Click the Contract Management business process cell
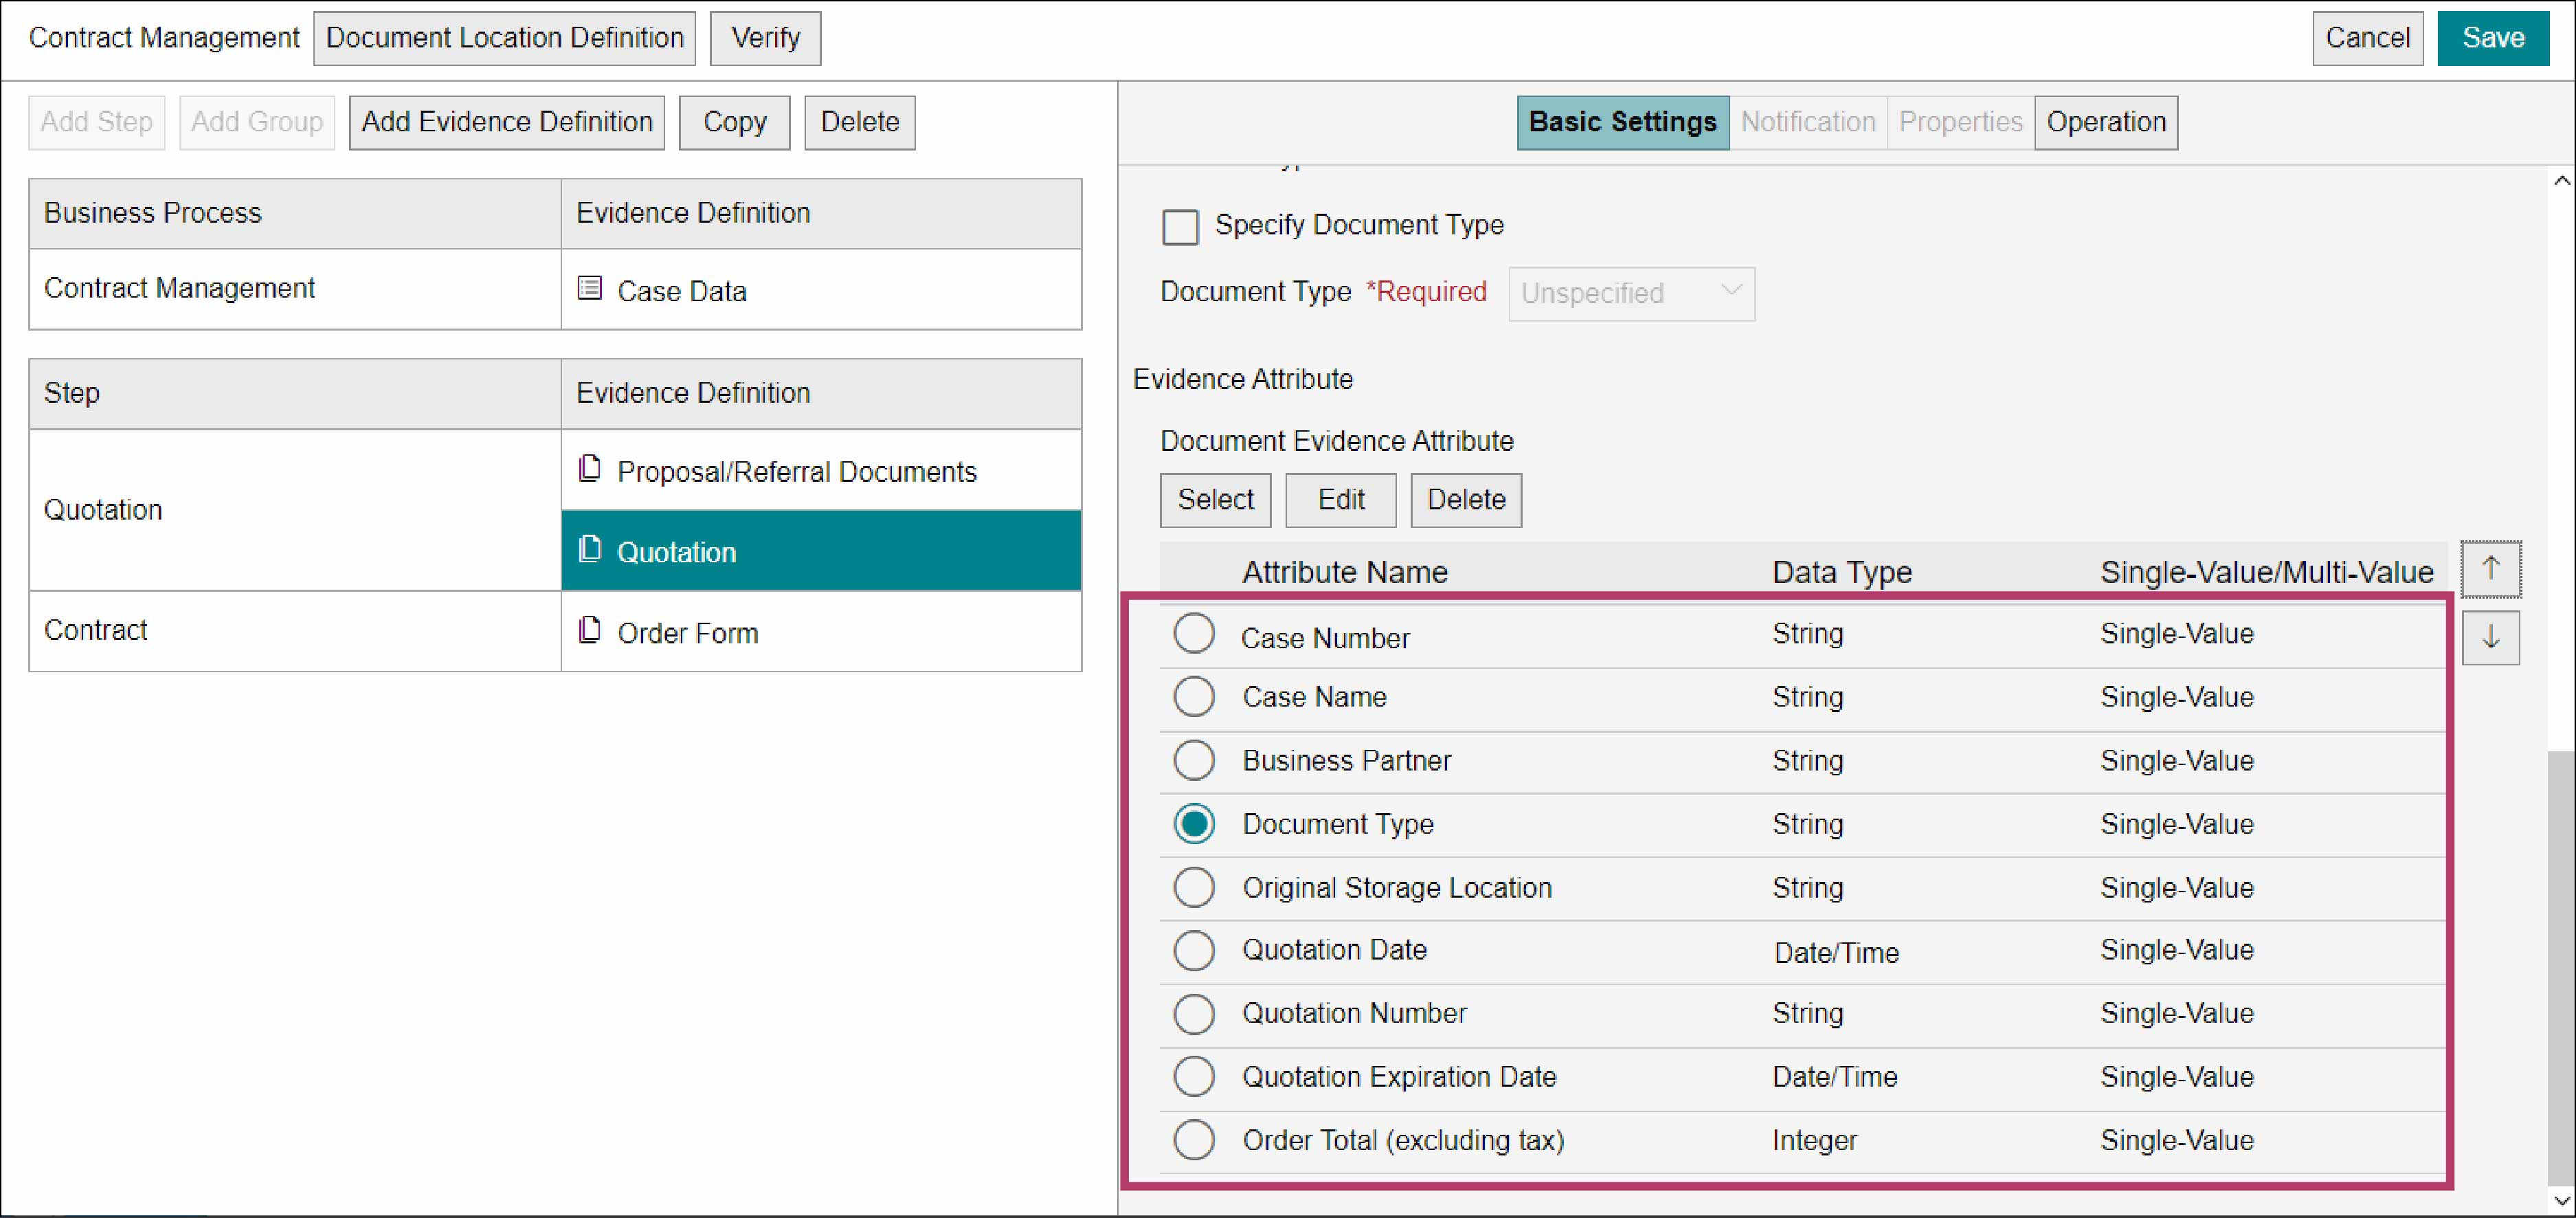Screen dimensions: 2576x1218 [295, 289]
